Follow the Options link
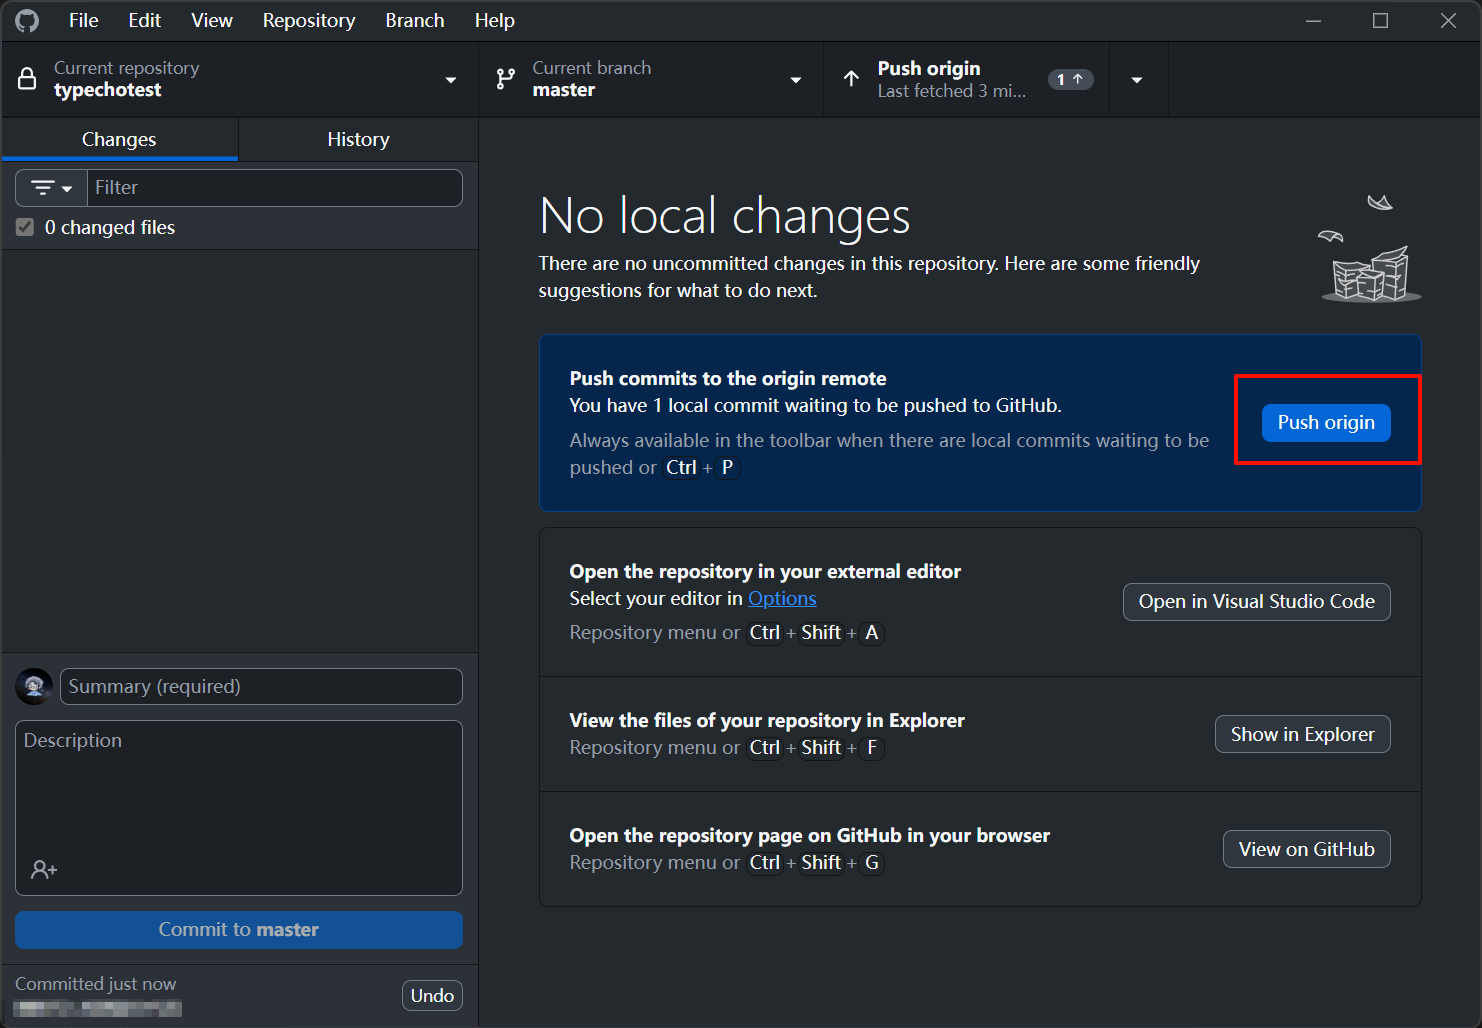 [x=782, y=599]
